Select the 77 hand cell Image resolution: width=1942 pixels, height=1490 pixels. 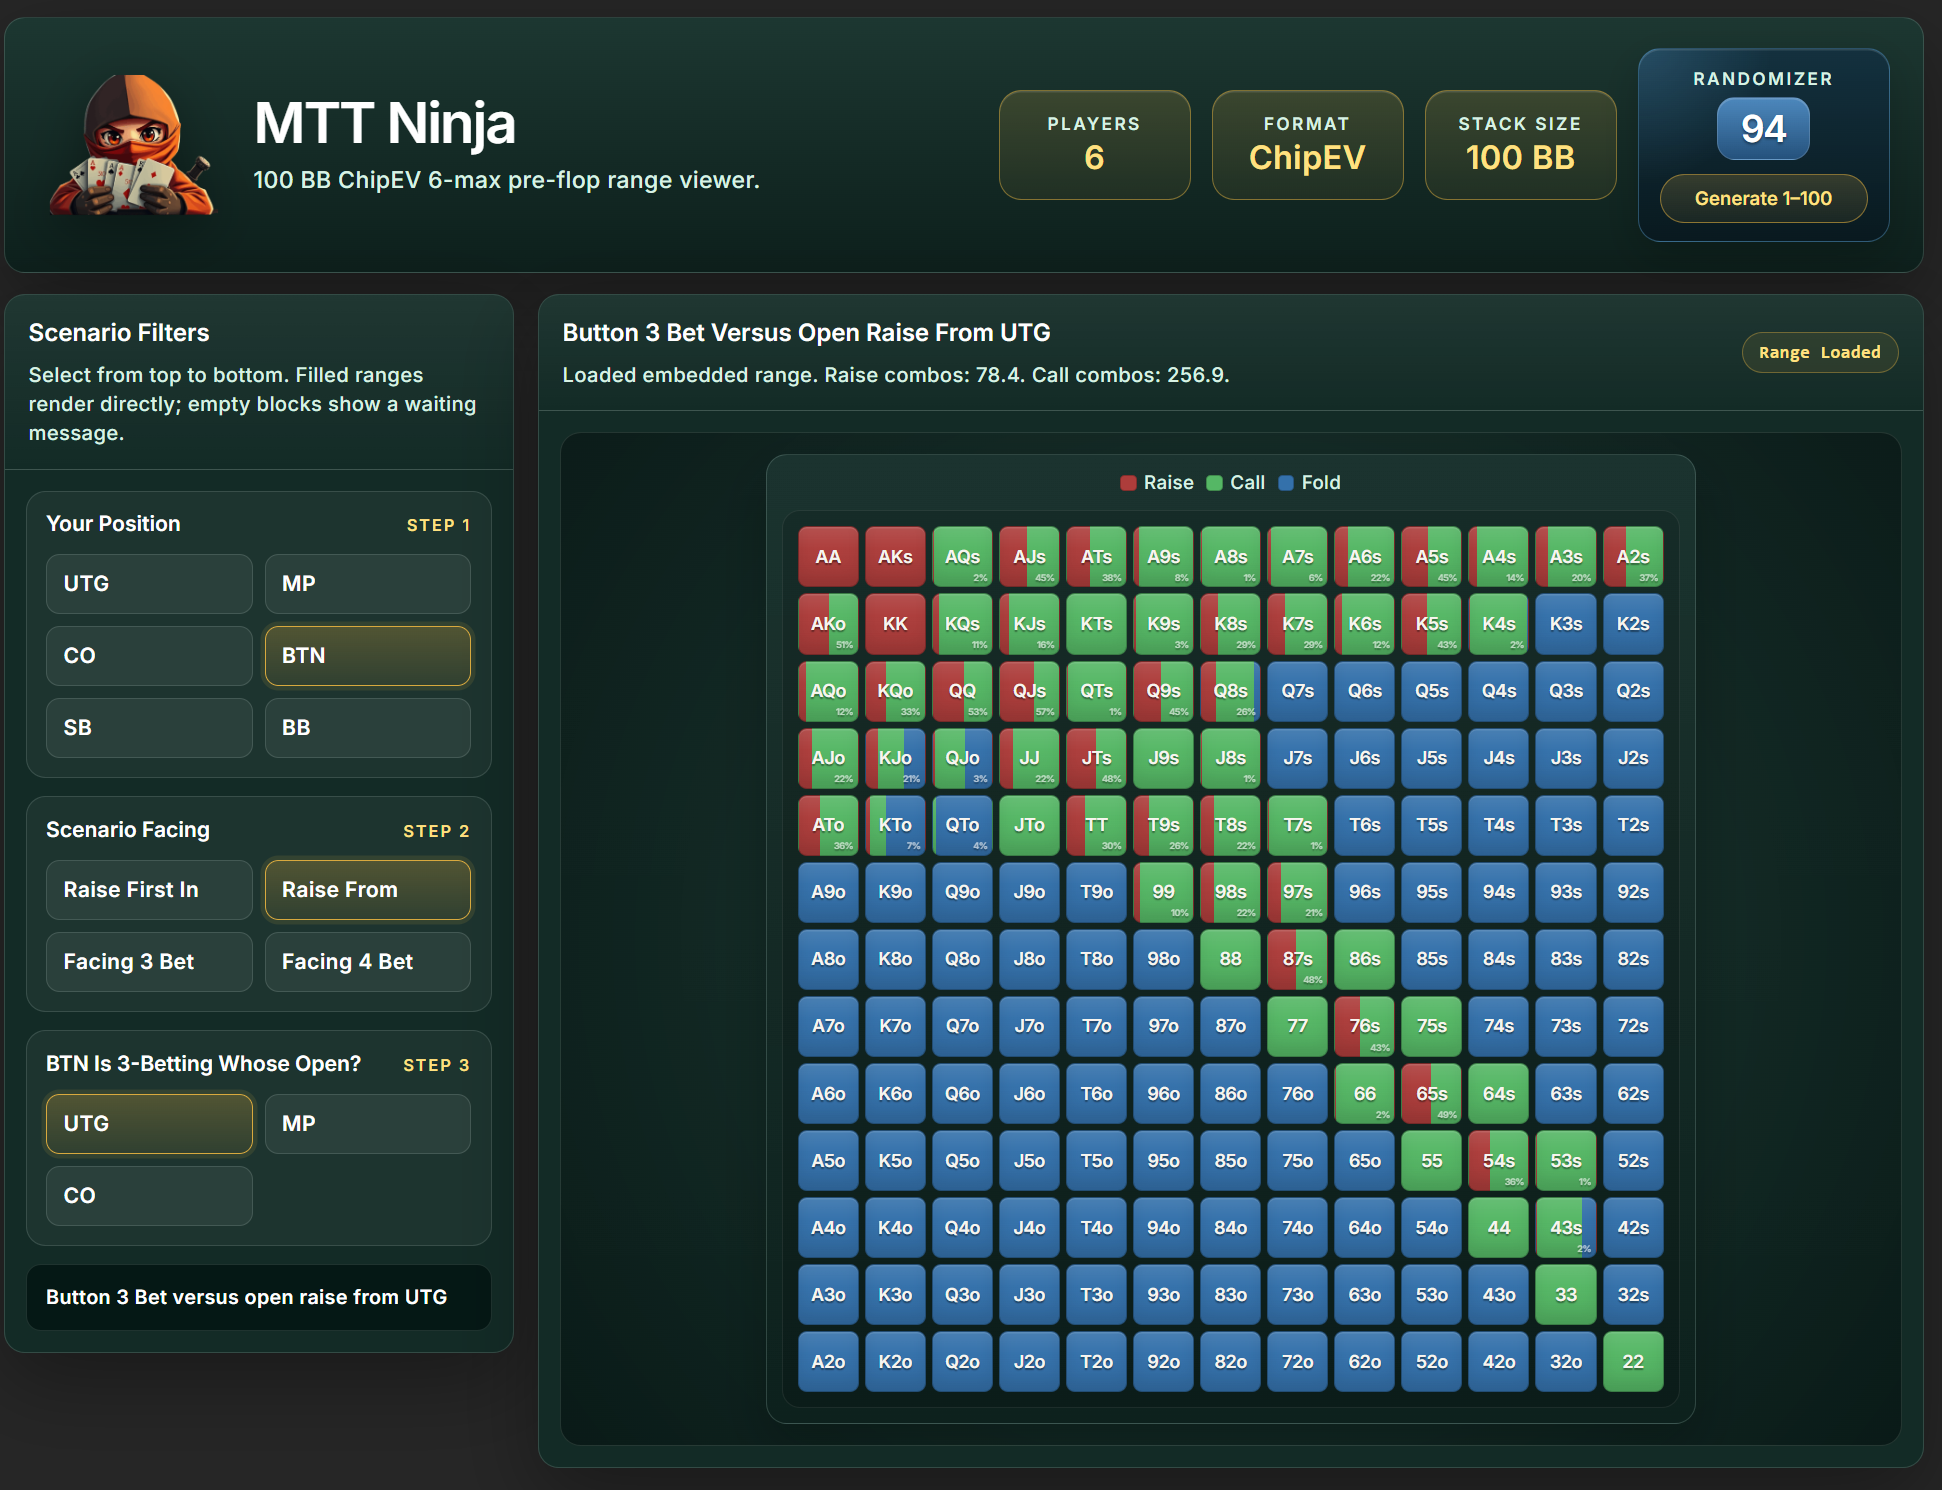1297,1026
